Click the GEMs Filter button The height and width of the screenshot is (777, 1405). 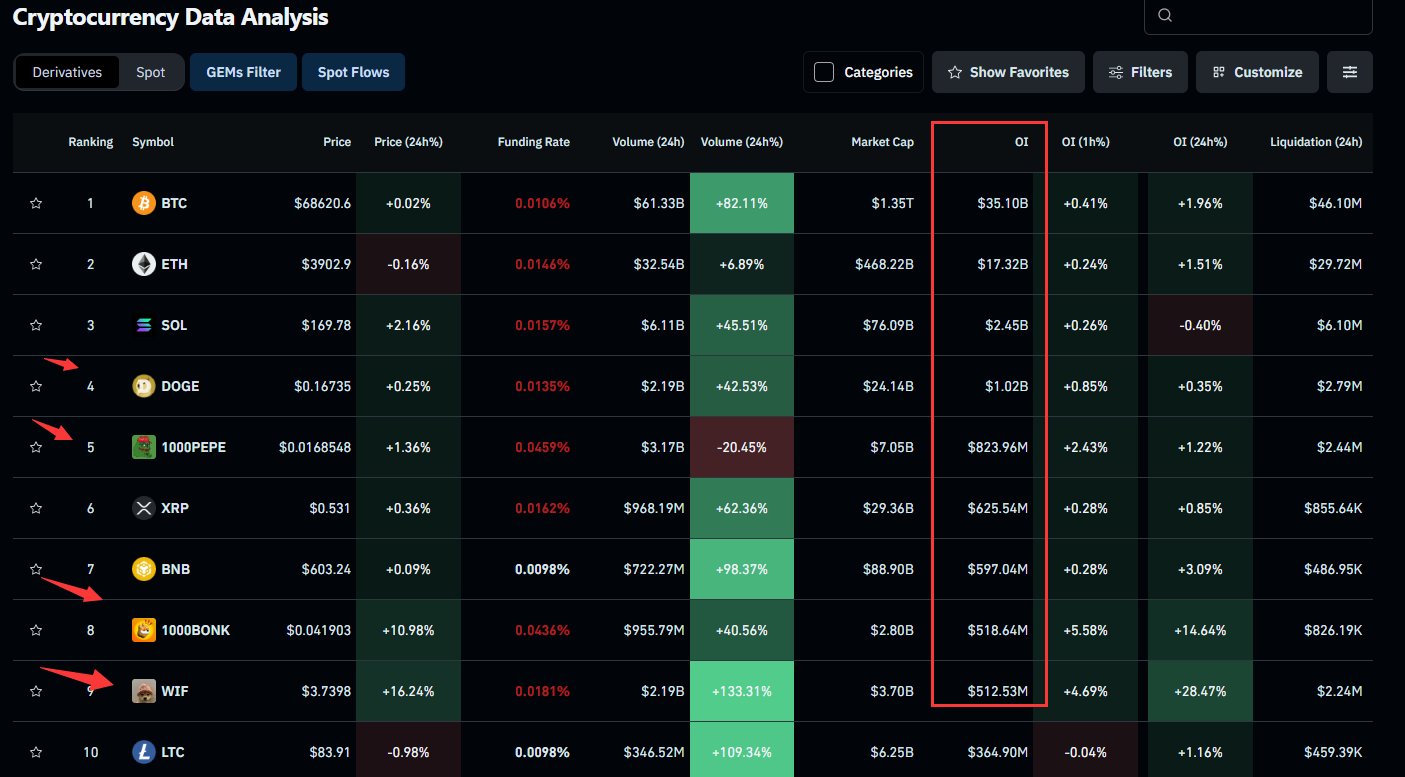pos(243,71)
